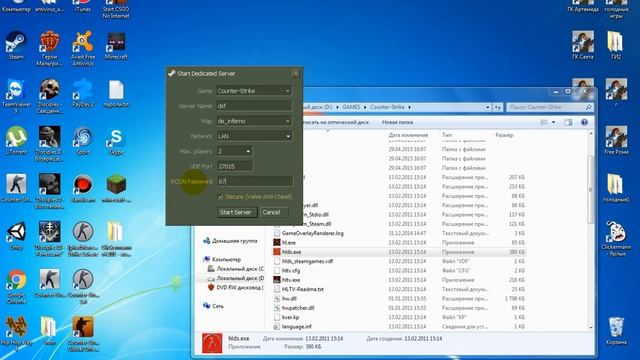Expand breadcrumb arrow between GAMES and Counter-Strike
Screen dimensions: 640x360
coord(365,107)
